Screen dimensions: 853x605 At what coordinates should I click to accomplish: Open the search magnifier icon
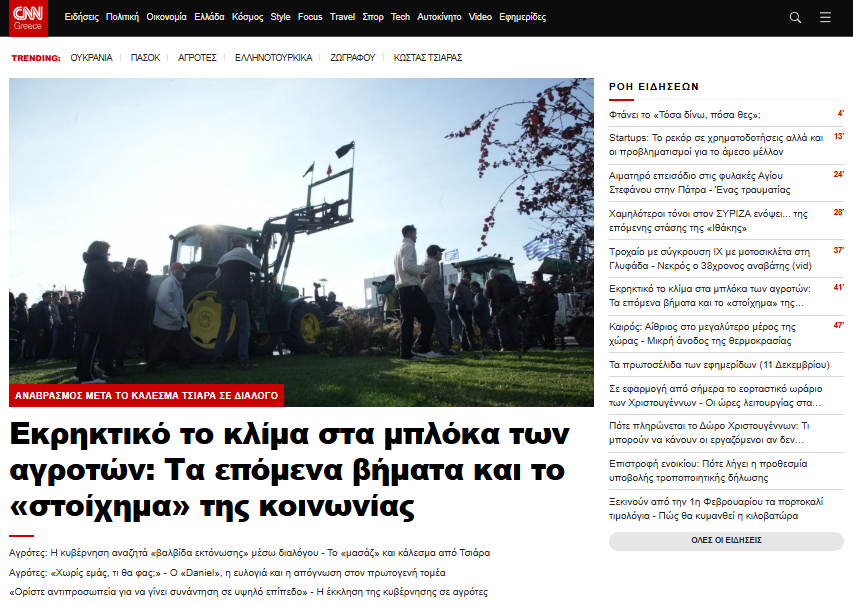(795, 17)
